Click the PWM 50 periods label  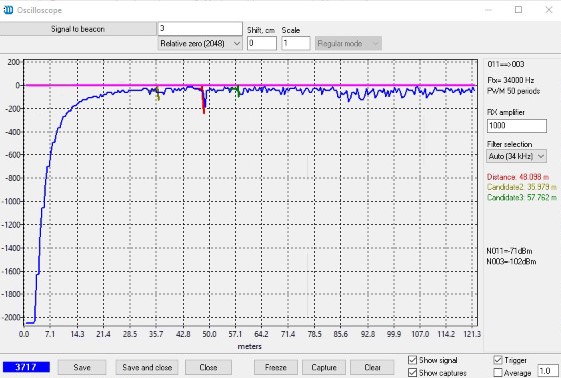point(513,91)
